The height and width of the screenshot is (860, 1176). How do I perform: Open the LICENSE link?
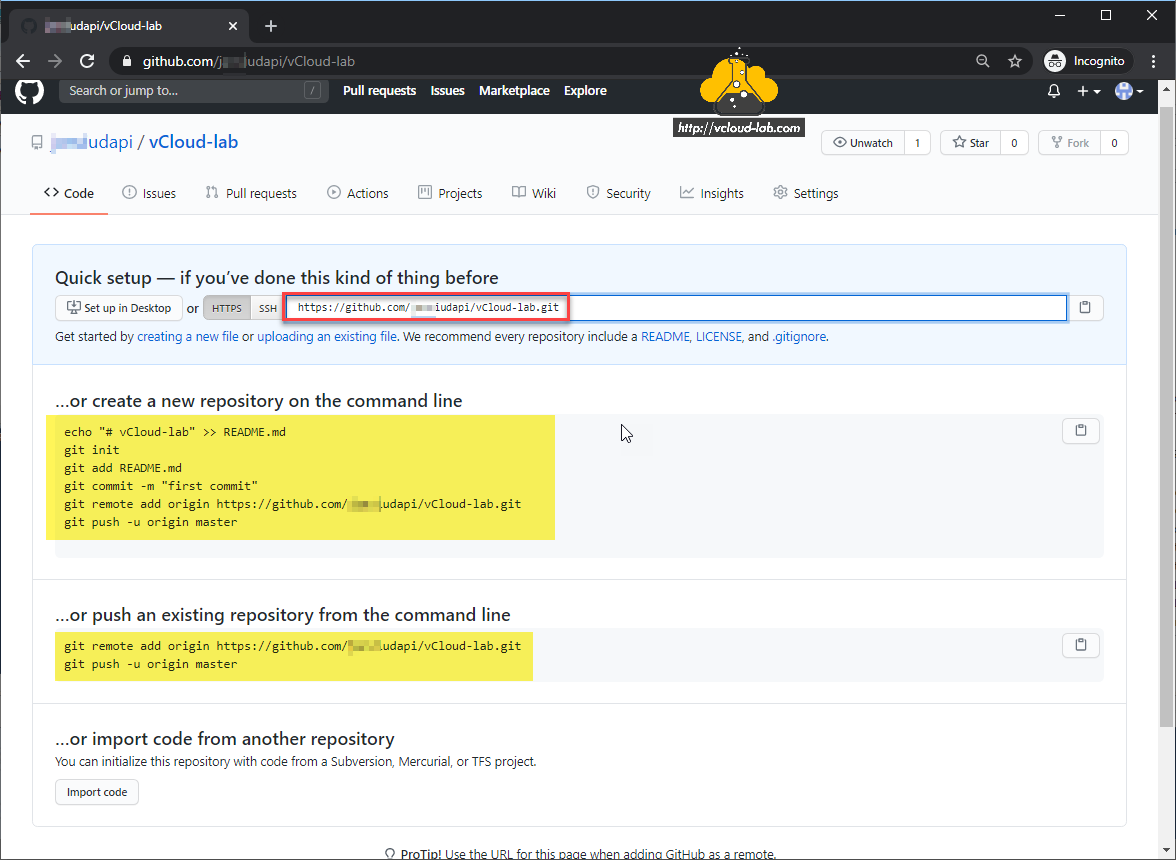pos(718,337)
